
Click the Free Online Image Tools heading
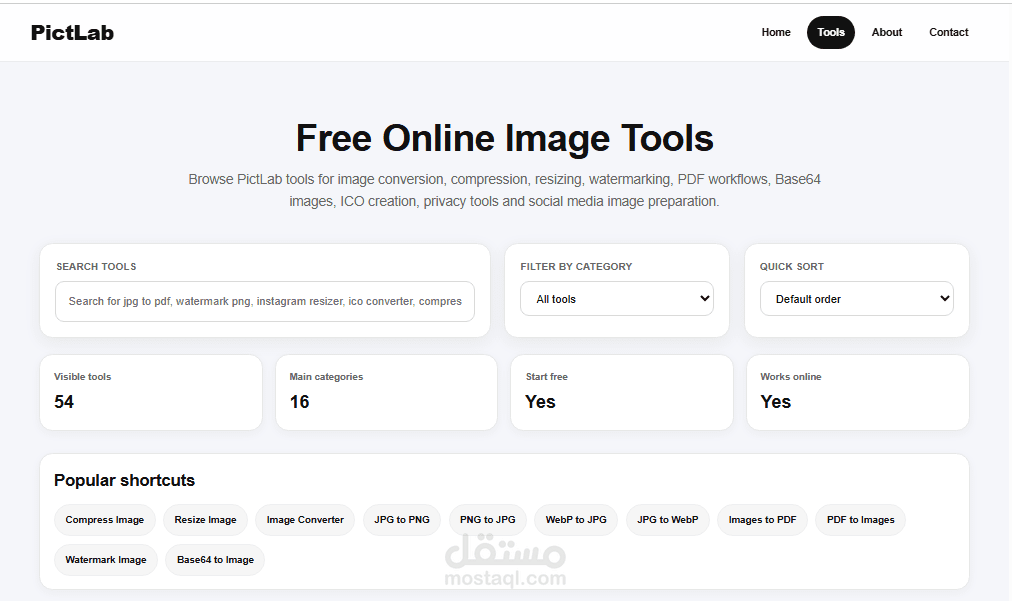coord(505,138)
